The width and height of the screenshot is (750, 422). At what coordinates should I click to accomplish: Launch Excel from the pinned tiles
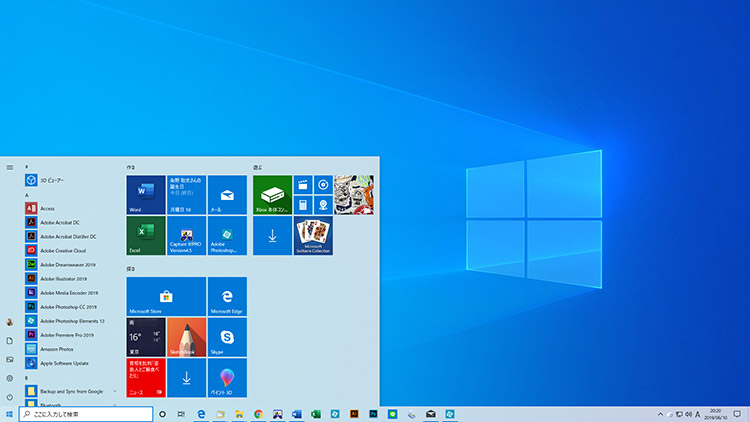coord(145,236)
